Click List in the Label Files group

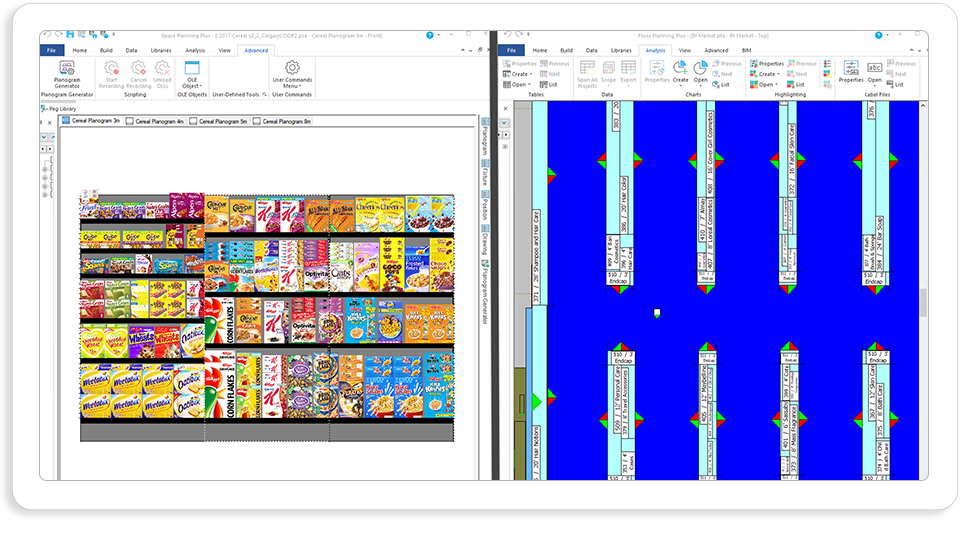[895, 84]
